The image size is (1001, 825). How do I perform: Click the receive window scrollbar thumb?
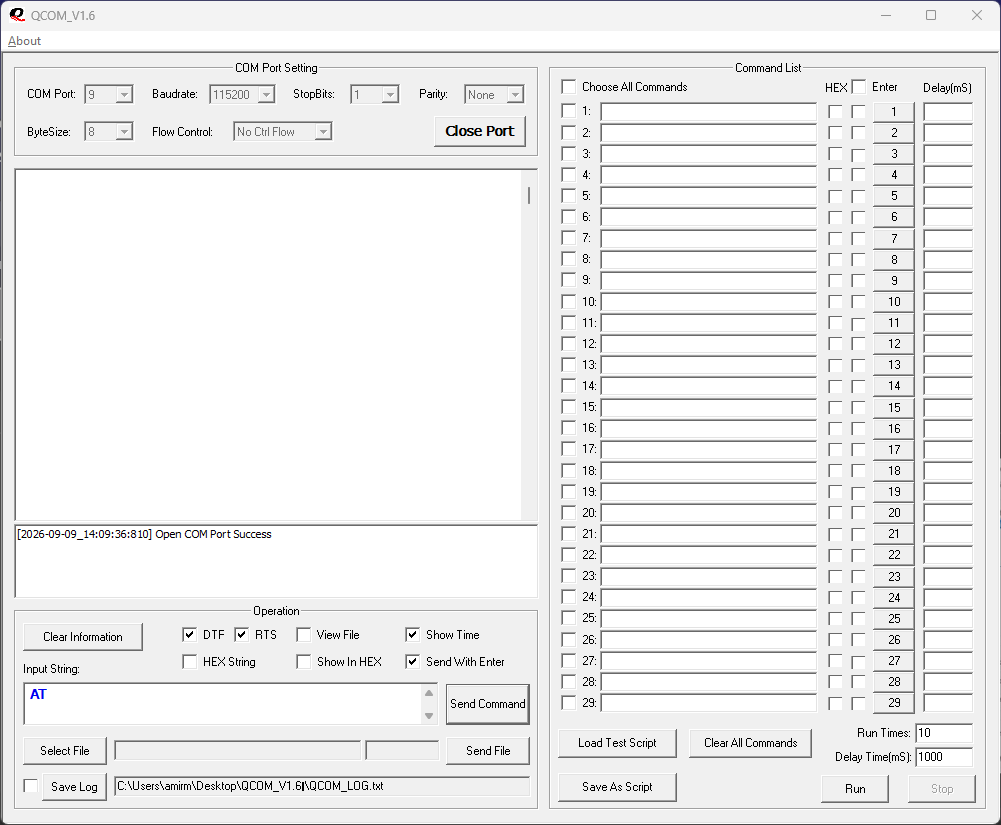coord(529,195)
